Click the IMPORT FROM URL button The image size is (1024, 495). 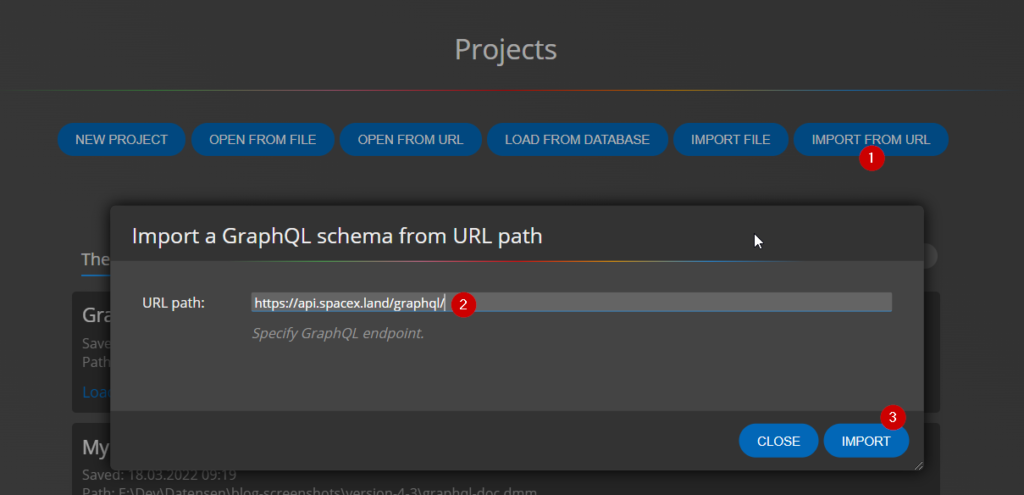point(871,140)
